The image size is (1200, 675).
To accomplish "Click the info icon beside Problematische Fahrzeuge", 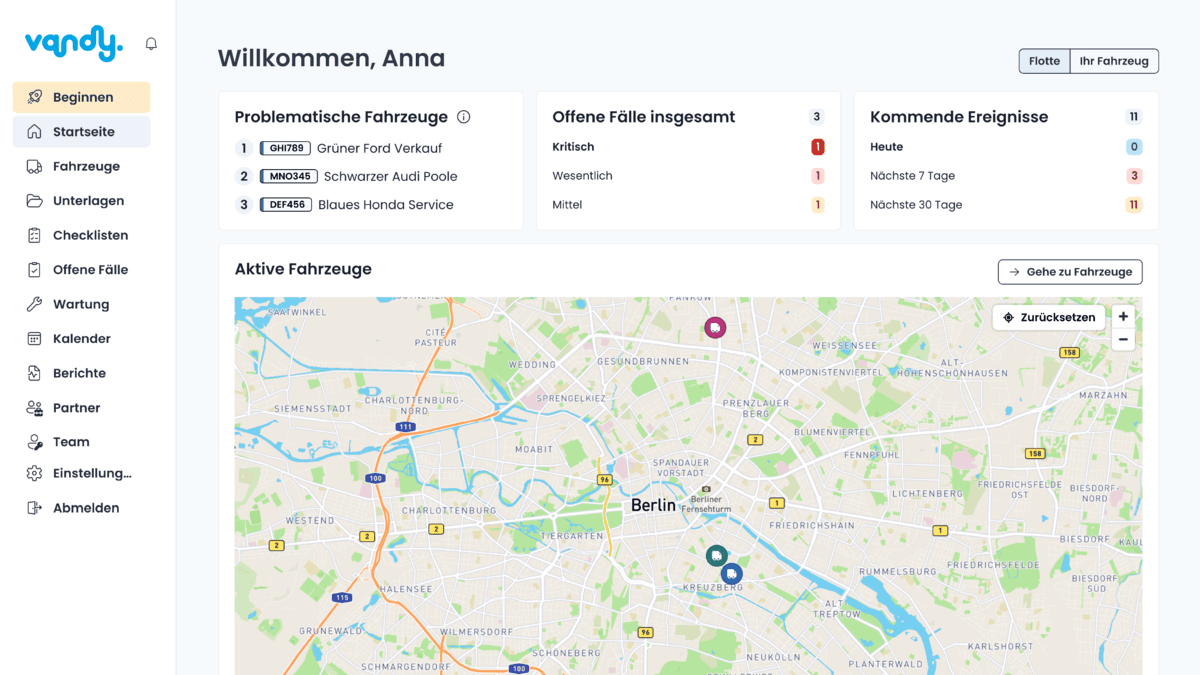I will click(x=463, y=117).
